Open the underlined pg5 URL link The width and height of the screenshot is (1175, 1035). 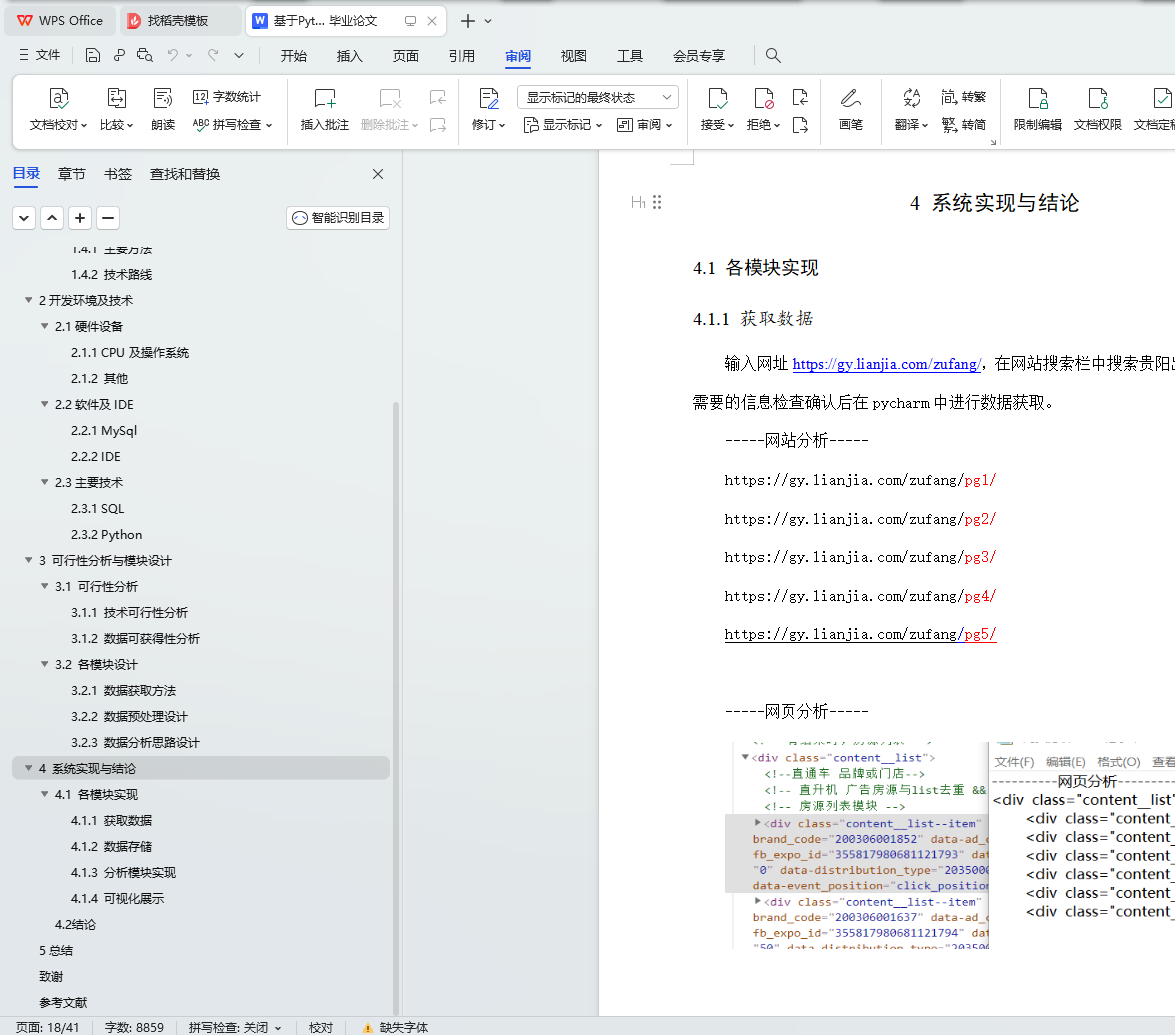pyautogui.click(x=860, y=634)
